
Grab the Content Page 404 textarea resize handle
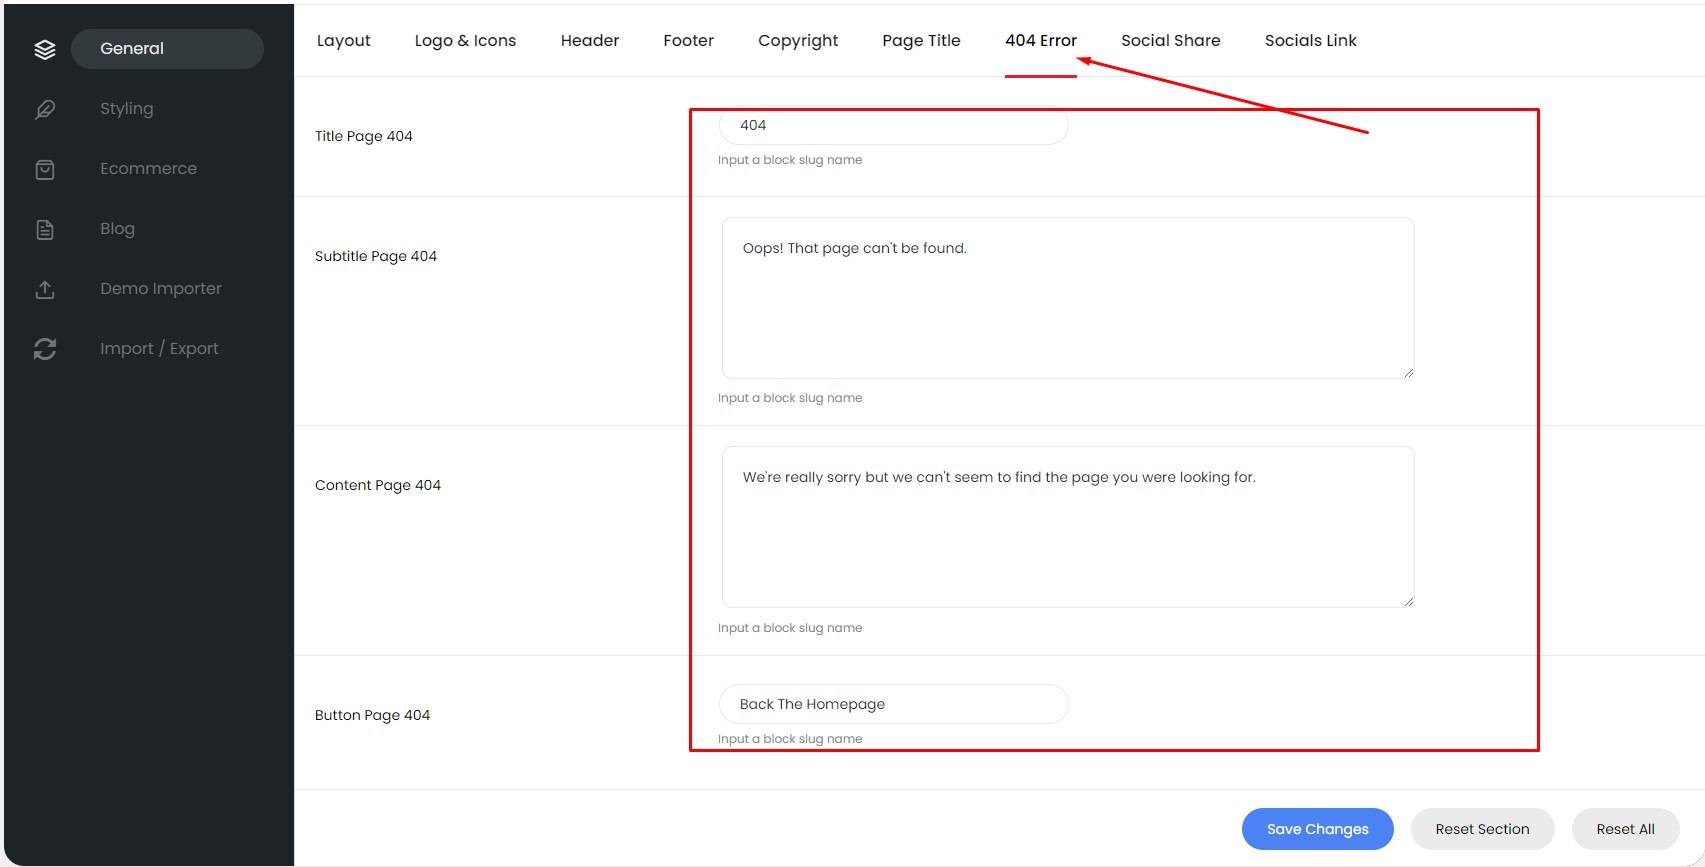(x=1408, y=601)
